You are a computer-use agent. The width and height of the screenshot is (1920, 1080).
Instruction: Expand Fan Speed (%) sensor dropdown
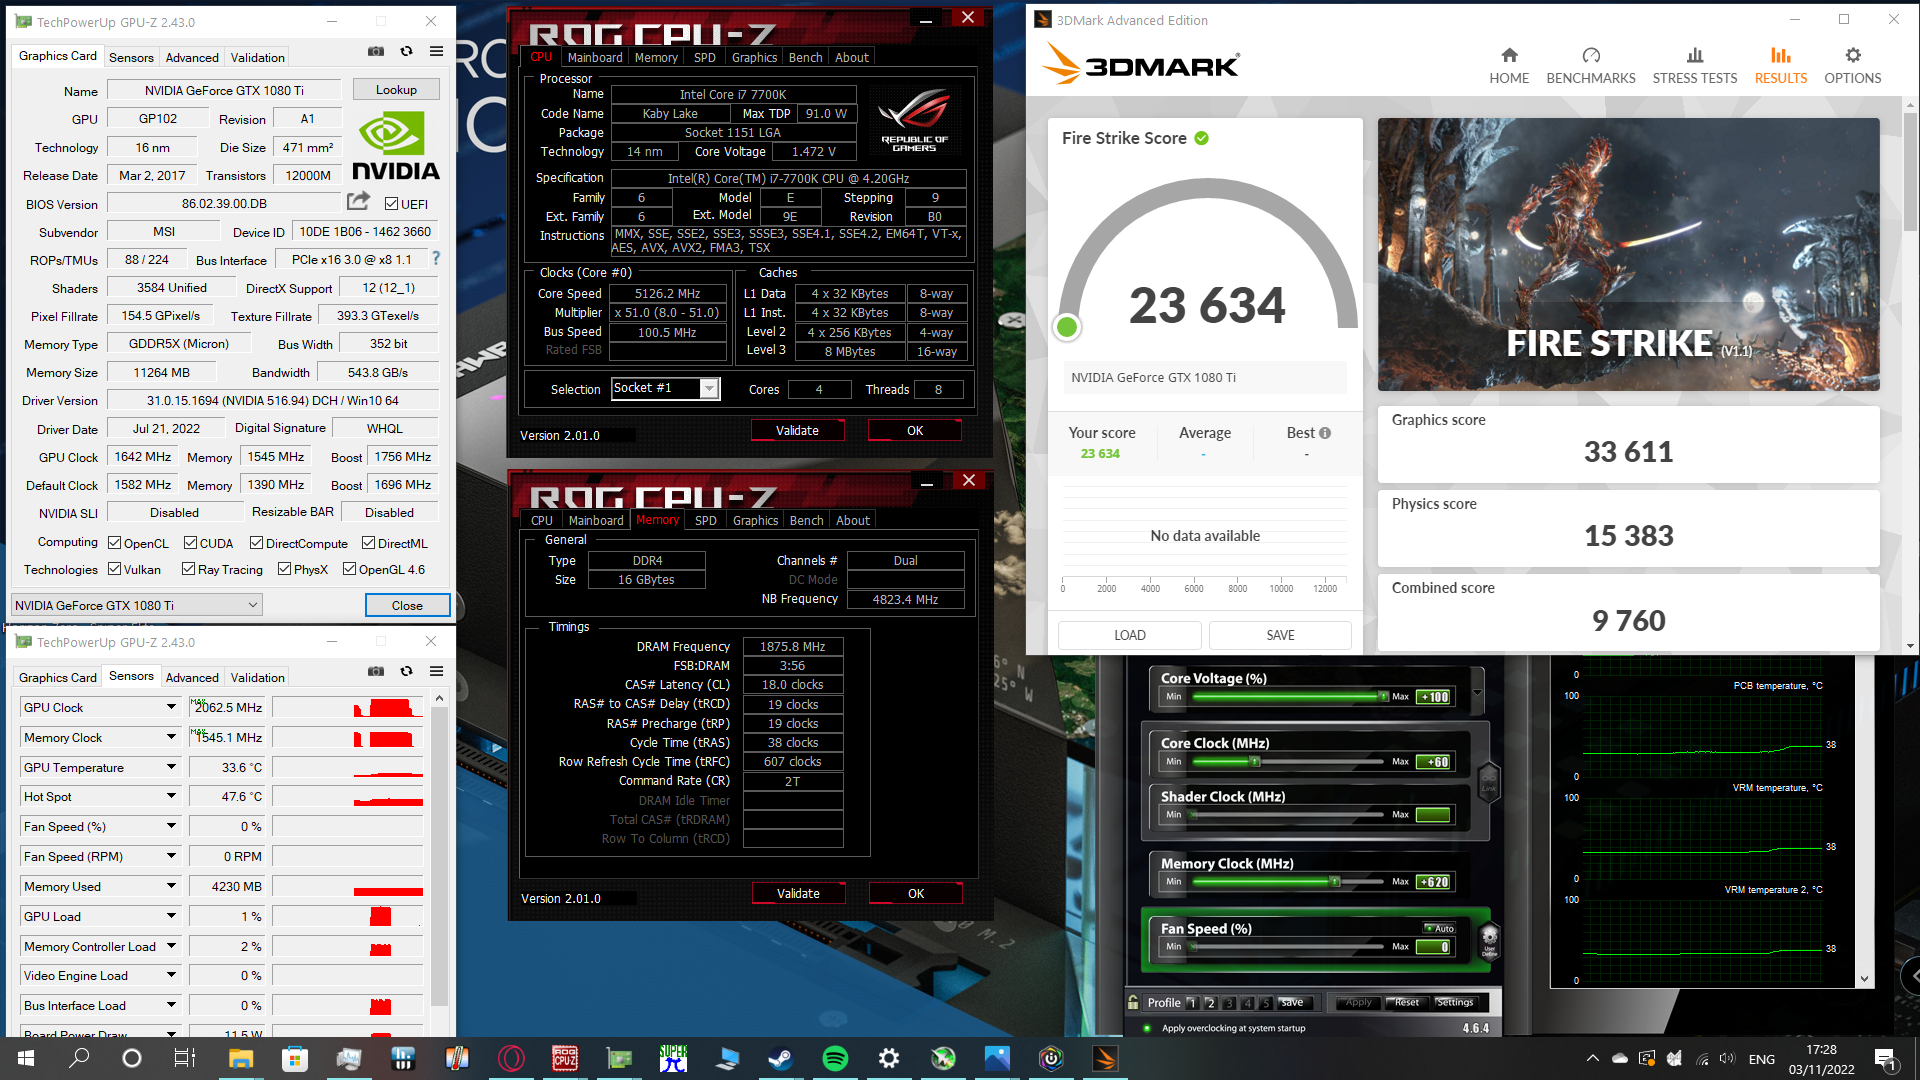[x=171, y=827]
